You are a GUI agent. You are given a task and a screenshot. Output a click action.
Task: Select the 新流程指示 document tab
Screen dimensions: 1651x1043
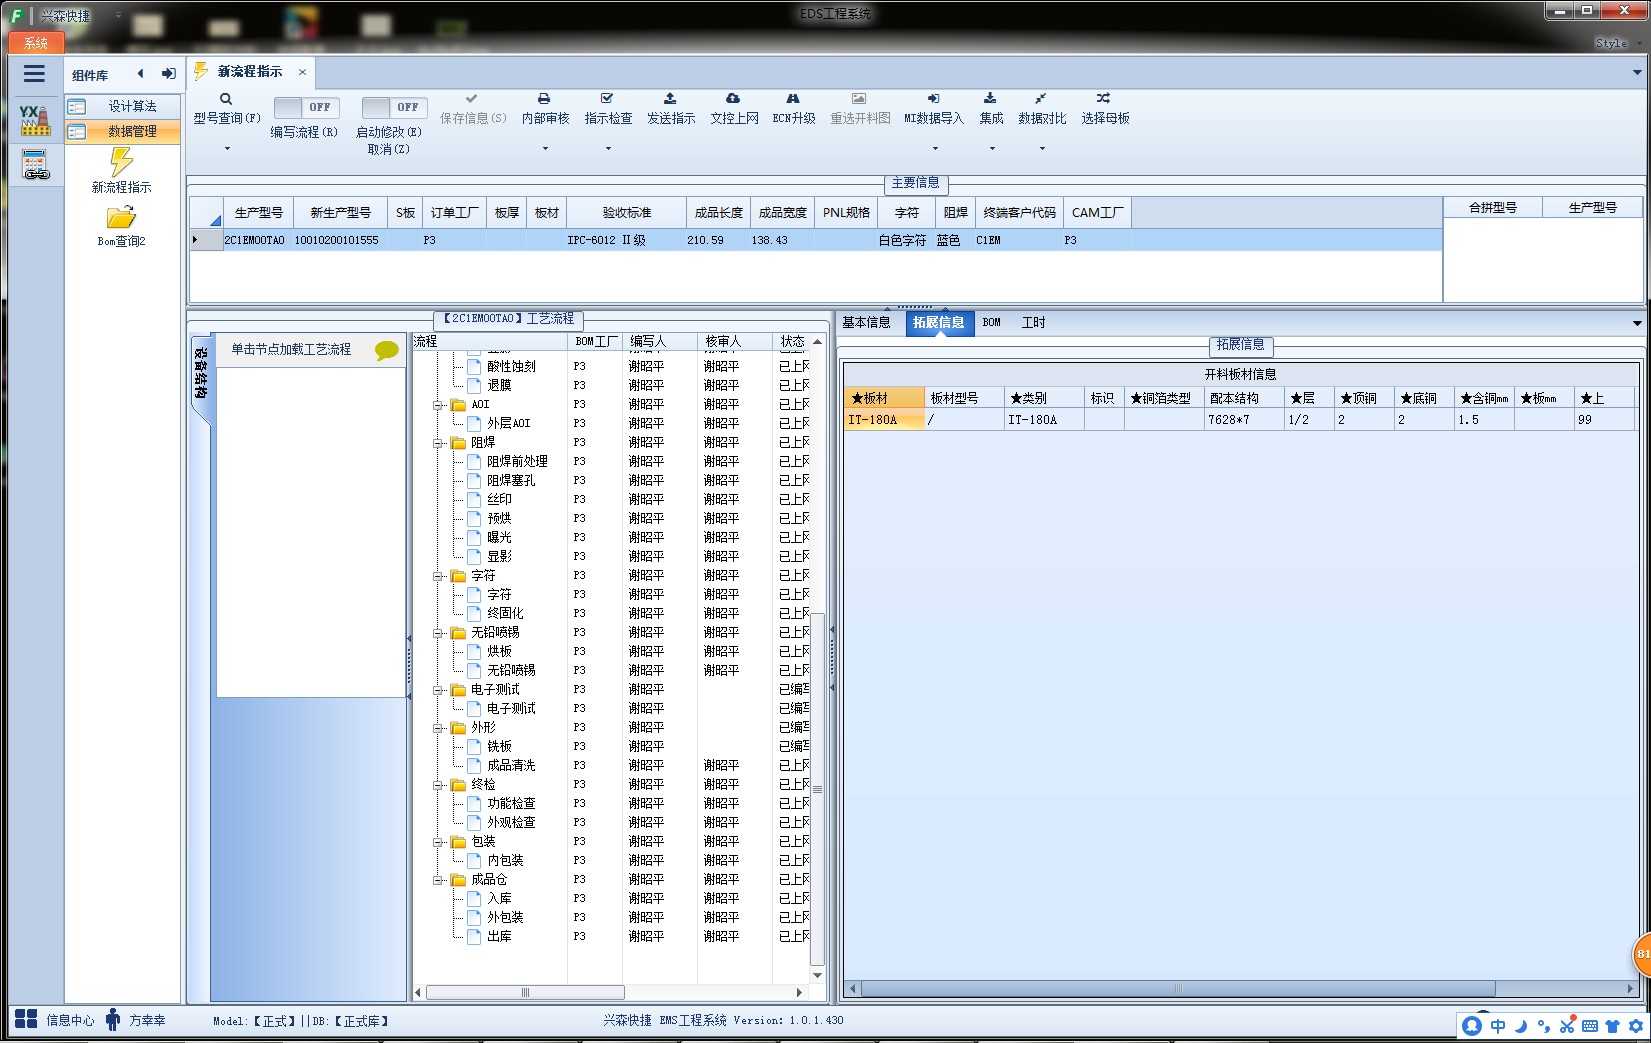[x=250, y=72]
